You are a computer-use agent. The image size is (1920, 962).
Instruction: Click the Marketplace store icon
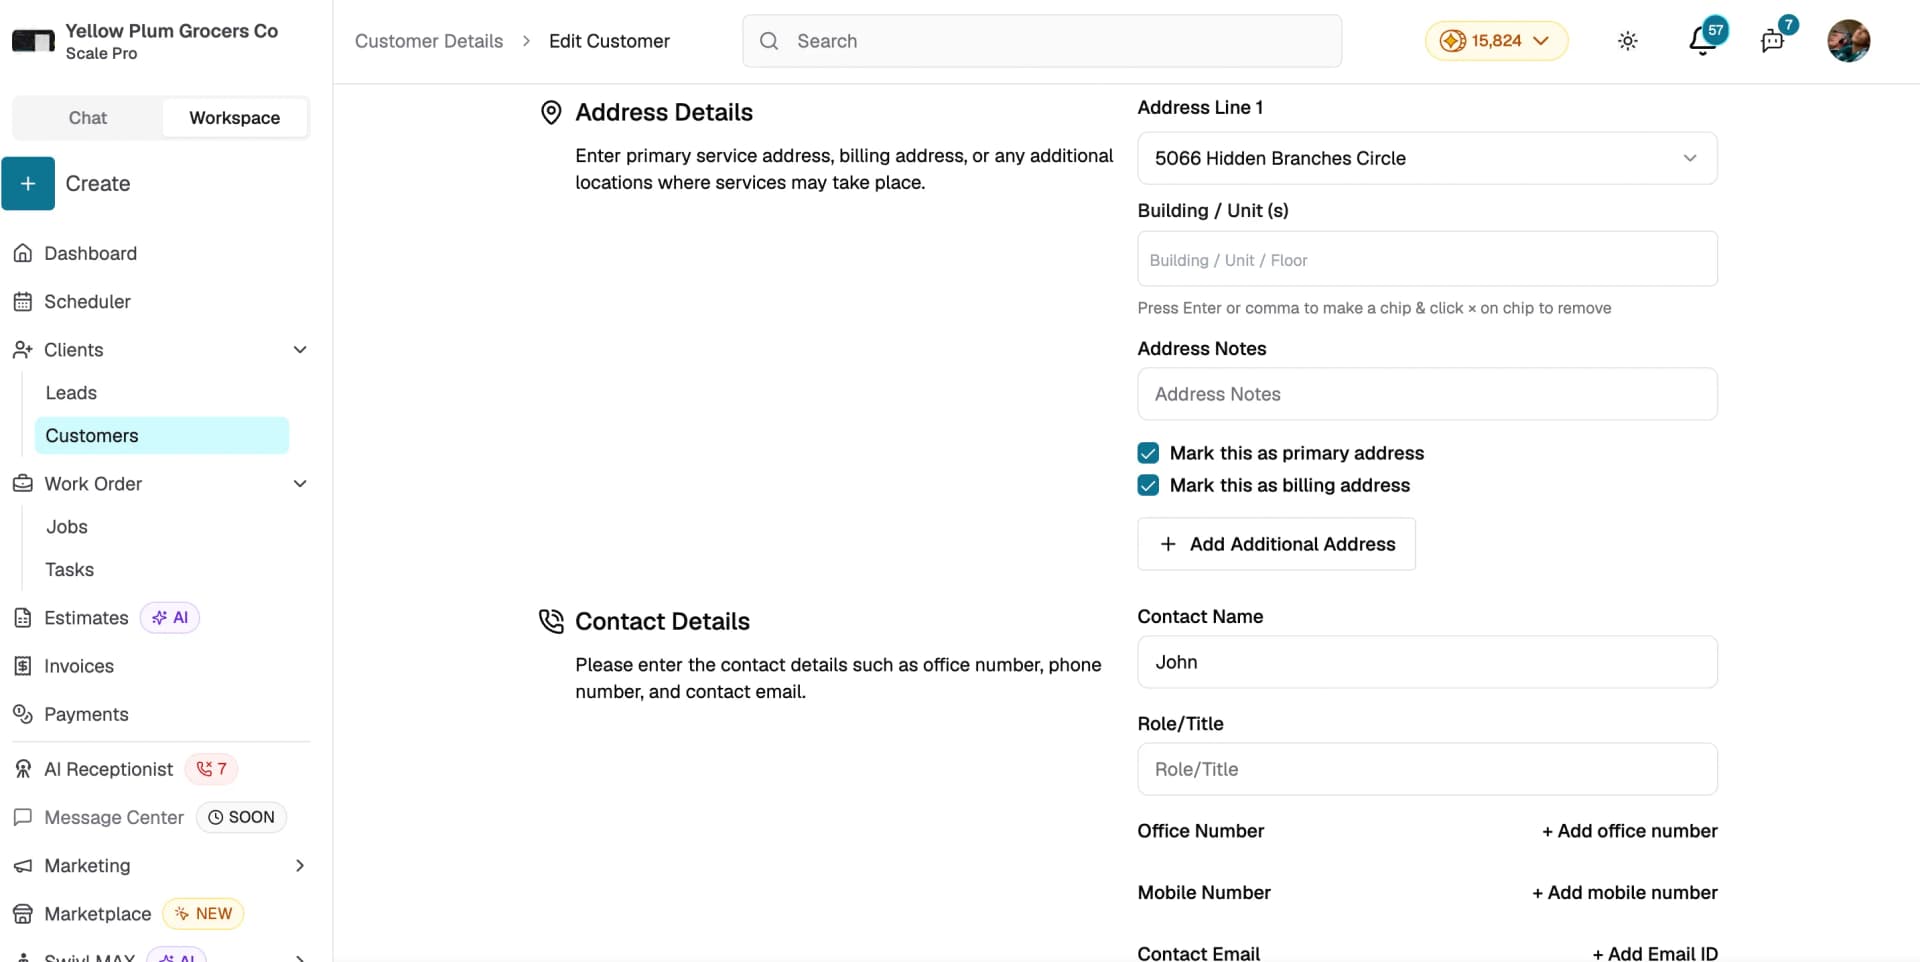23,913
